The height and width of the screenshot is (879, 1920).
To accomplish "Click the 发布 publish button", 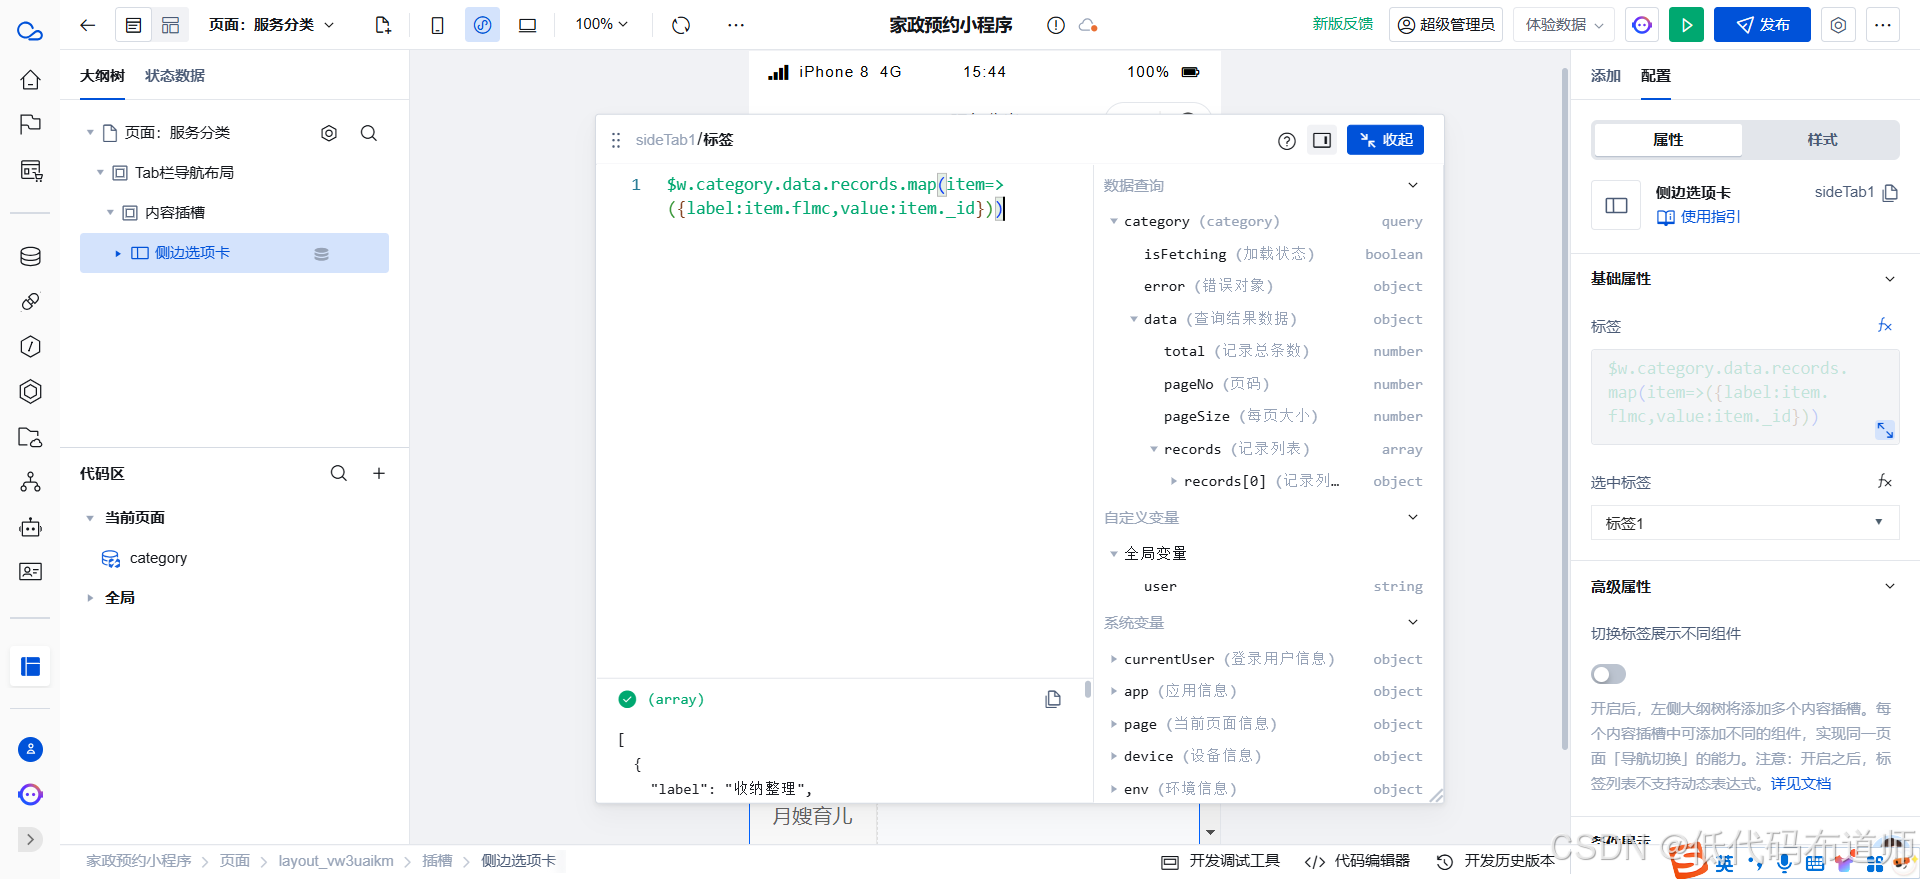I will coord(1762,25).
